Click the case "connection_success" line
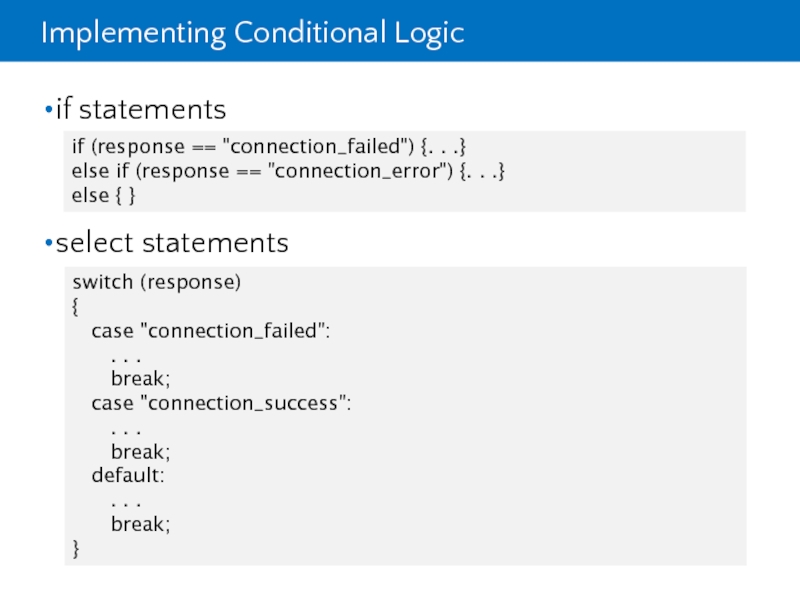Viewport: 800px width, 600px height. 221,403
